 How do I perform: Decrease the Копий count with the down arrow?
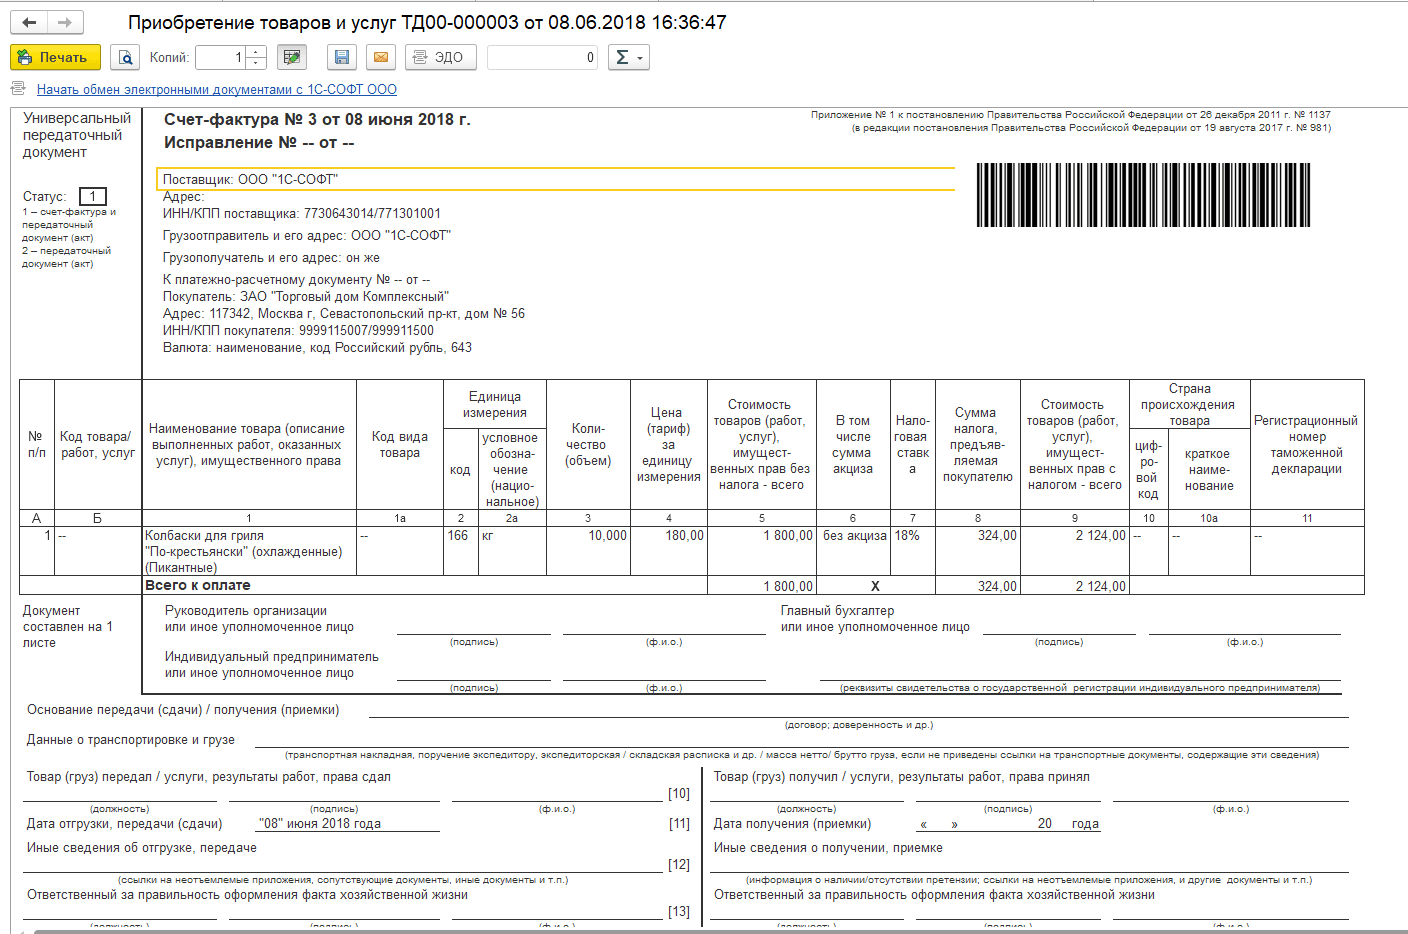click(256, 63)
